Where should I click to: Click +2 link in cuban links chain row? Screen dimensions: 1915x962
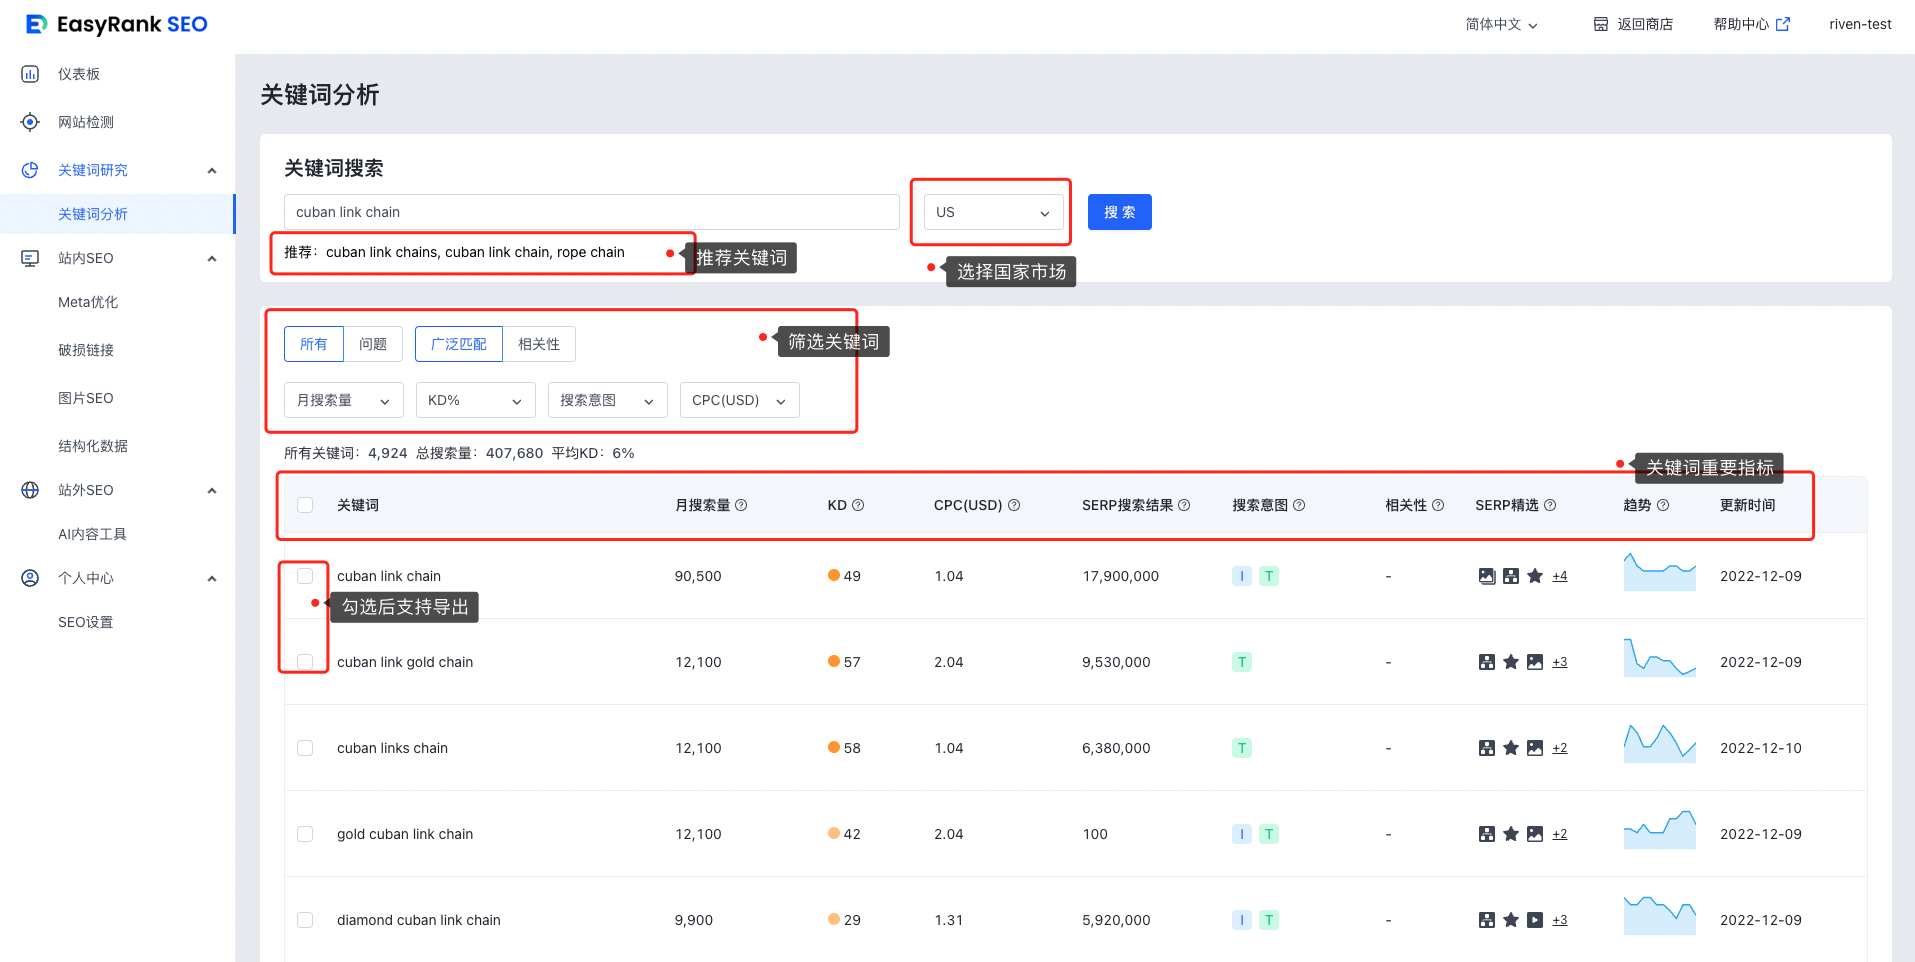pyautogui.click(x=1560, y=748)
